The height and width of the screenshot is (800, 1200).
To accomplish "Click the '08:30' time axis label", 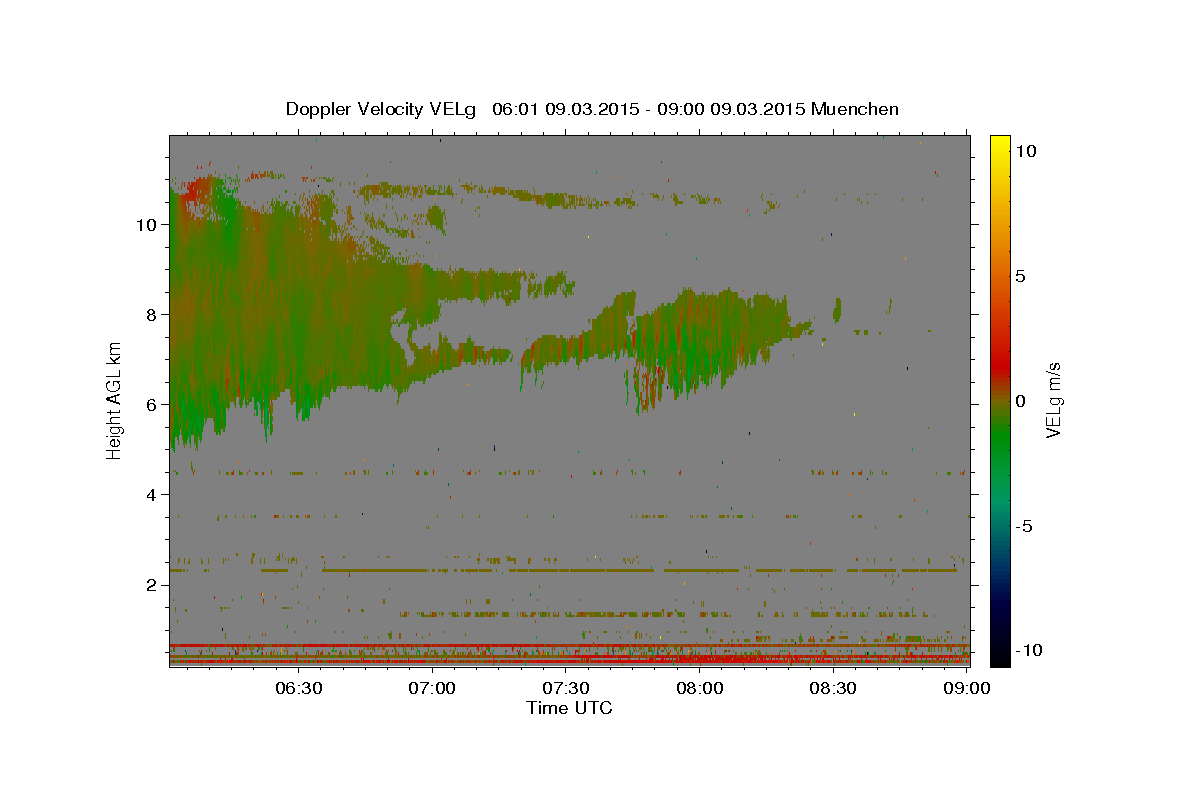I will coord(833,688).
